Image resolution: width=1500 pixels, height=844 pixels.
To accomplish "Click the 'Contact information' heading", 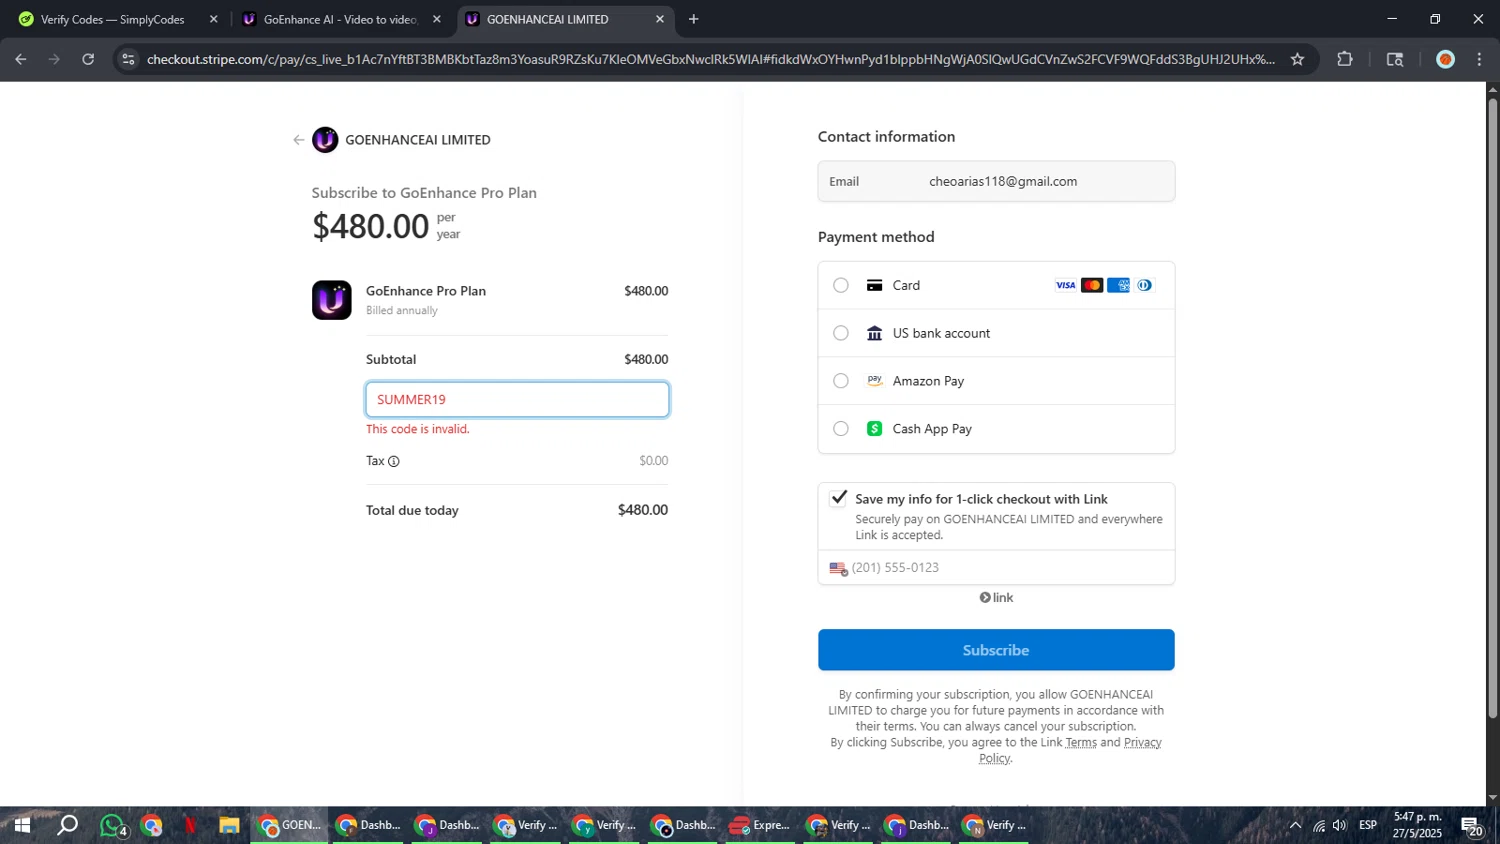I will tap(886, 137).
